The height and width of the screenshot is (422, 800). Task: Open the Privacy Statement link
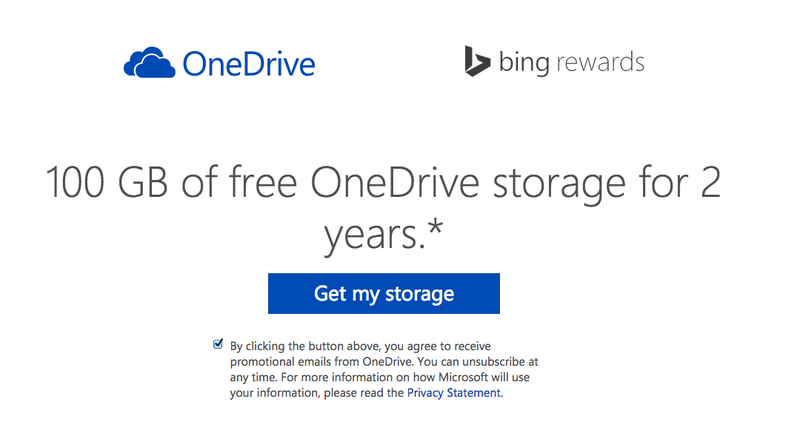[x=454, y=393]
